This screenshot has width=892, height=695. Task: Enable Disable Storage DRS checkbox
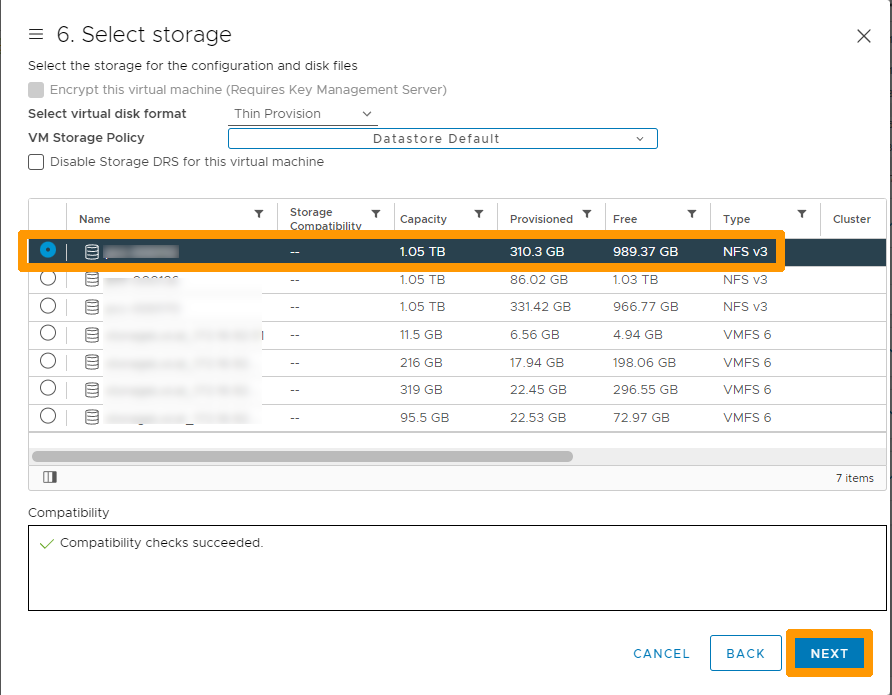36,162
